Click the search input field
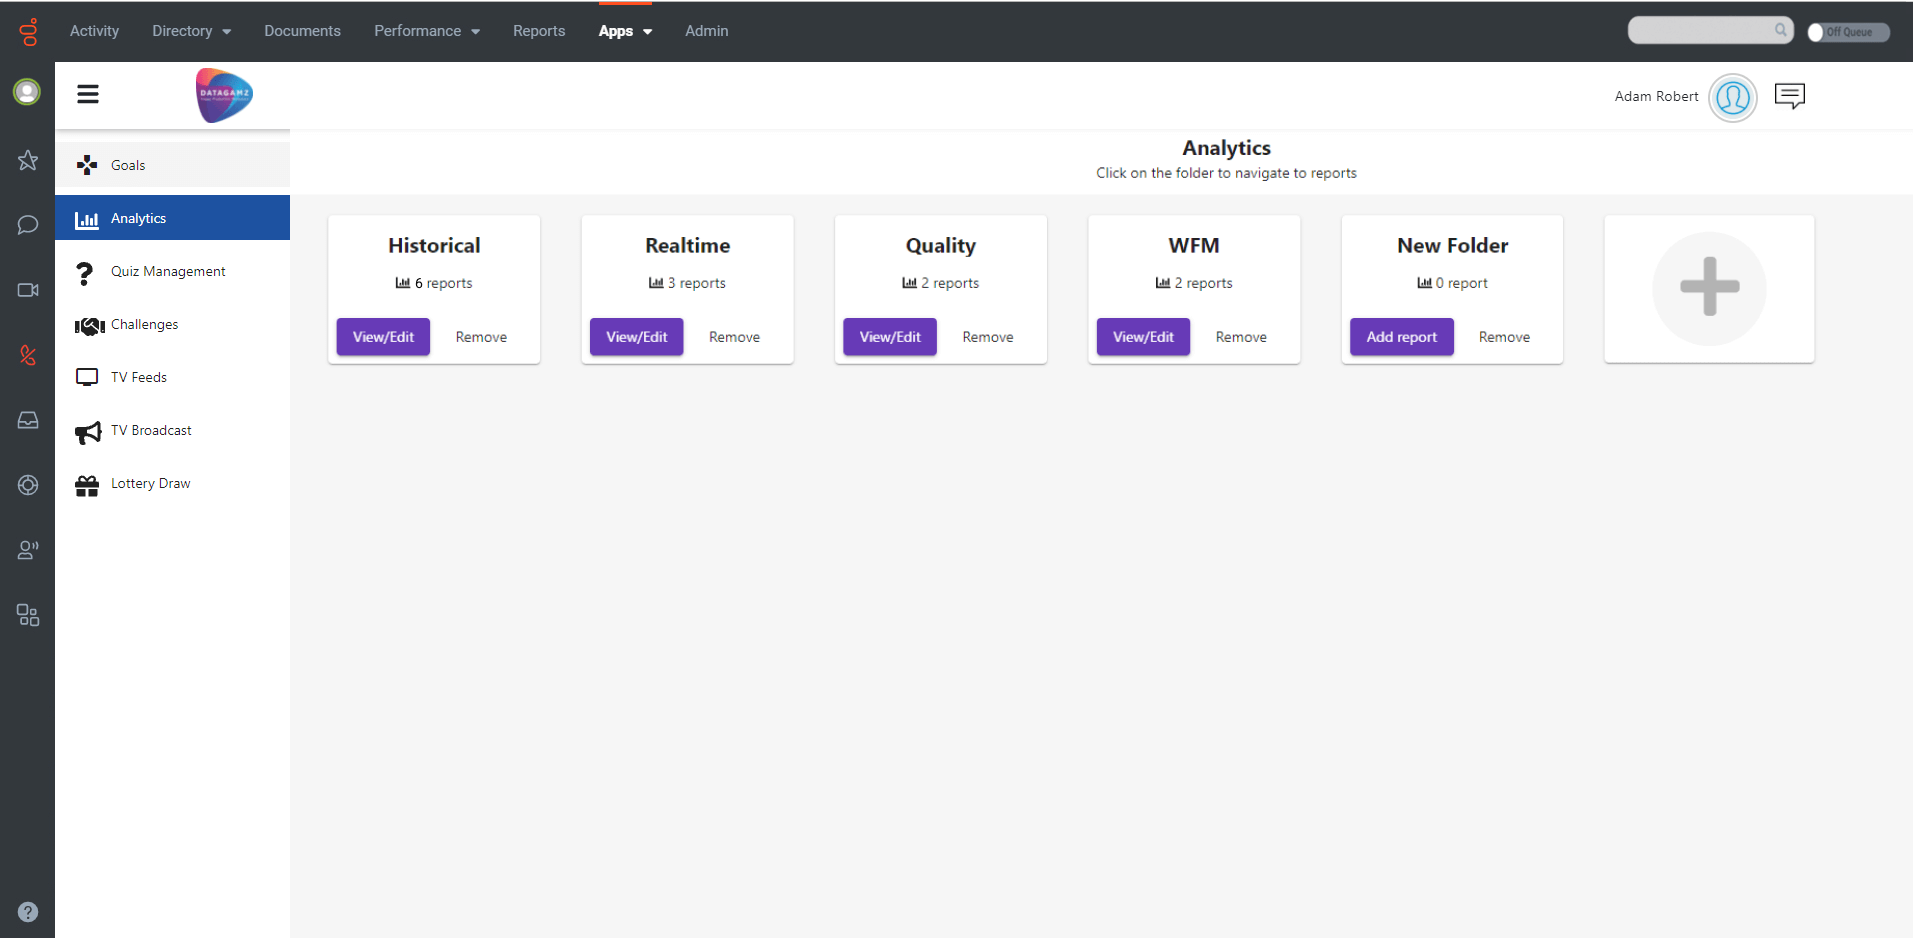The height and width of the screenshot is (938, 1913). [1700, 31]
